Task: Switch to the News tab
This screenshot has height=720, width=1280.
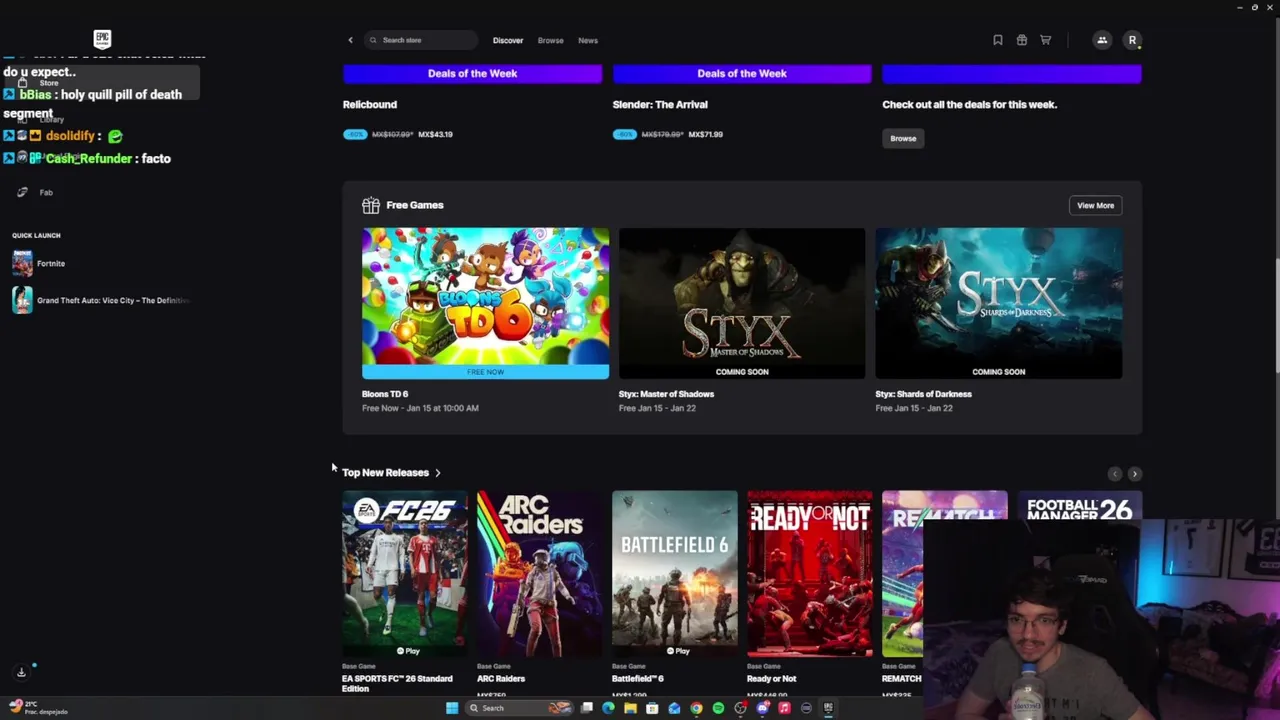Action: [588, 40]
